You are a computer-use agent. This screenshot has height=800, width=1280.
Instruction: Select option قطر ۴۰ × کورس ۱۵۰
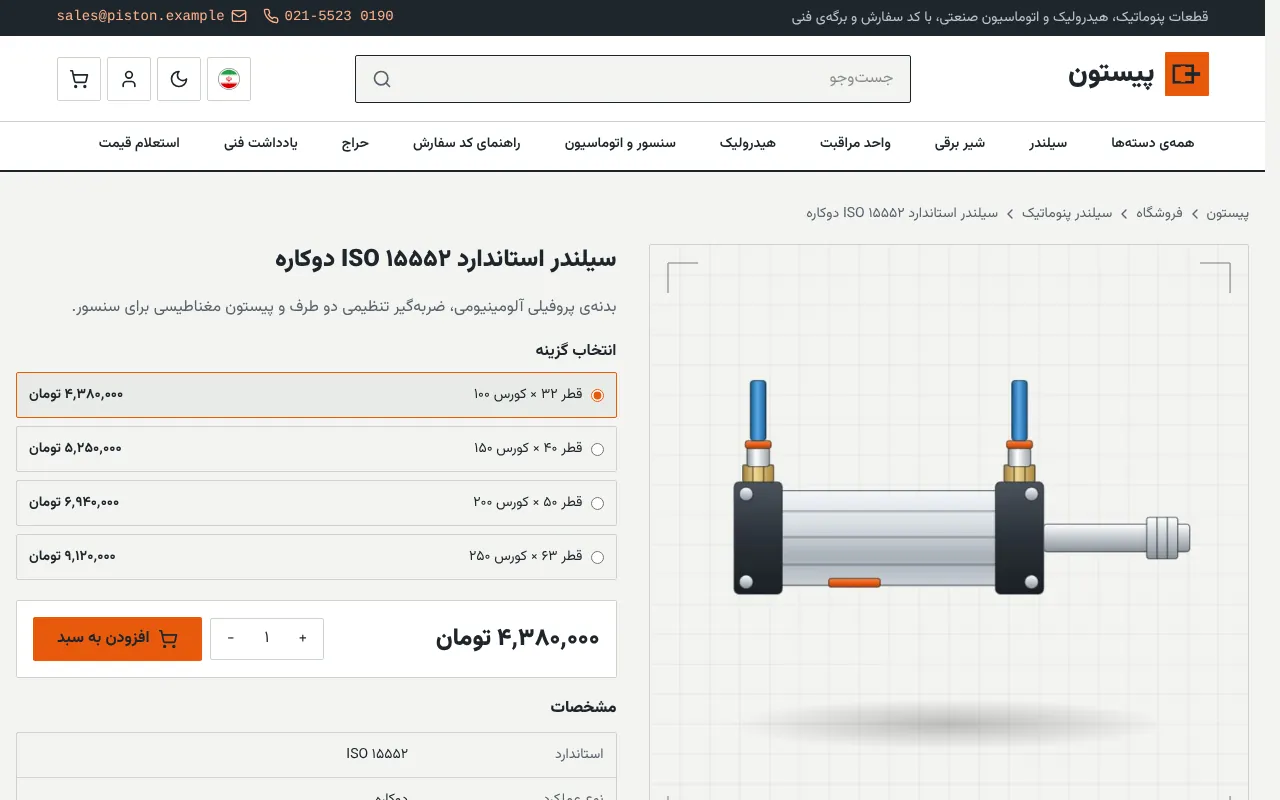[x=316, y=449]
